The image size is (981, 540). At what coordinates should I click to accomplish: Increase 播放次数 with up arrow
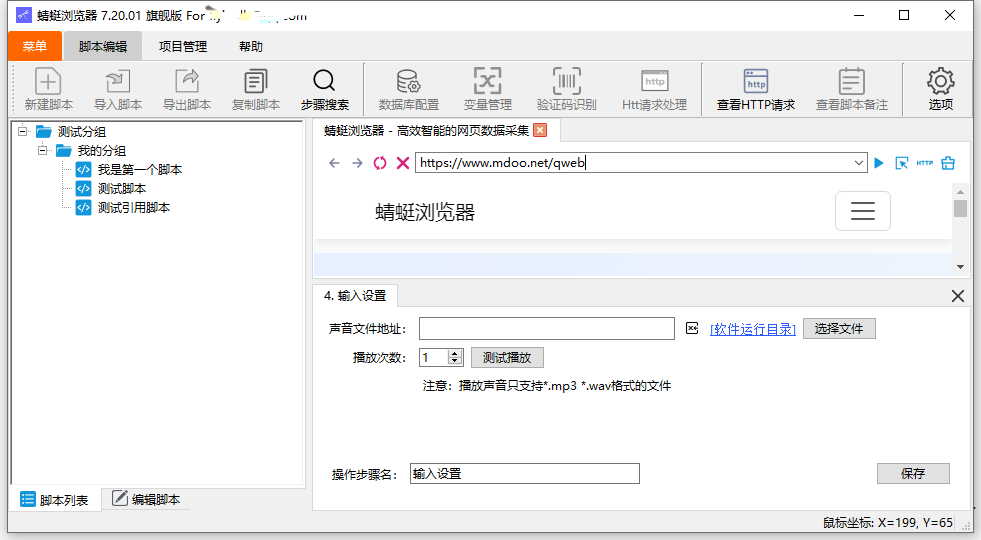455,354
